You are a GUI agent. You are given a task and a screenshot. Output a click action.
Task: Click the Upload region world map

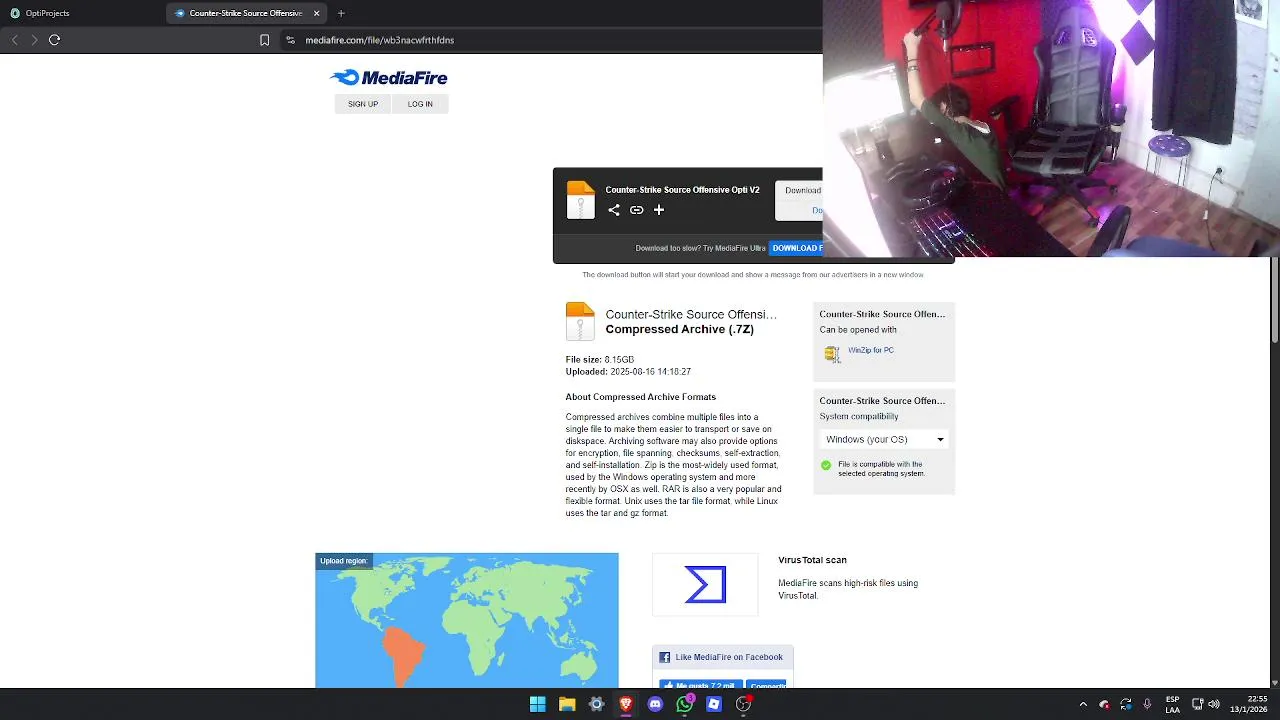pos(467,620)
